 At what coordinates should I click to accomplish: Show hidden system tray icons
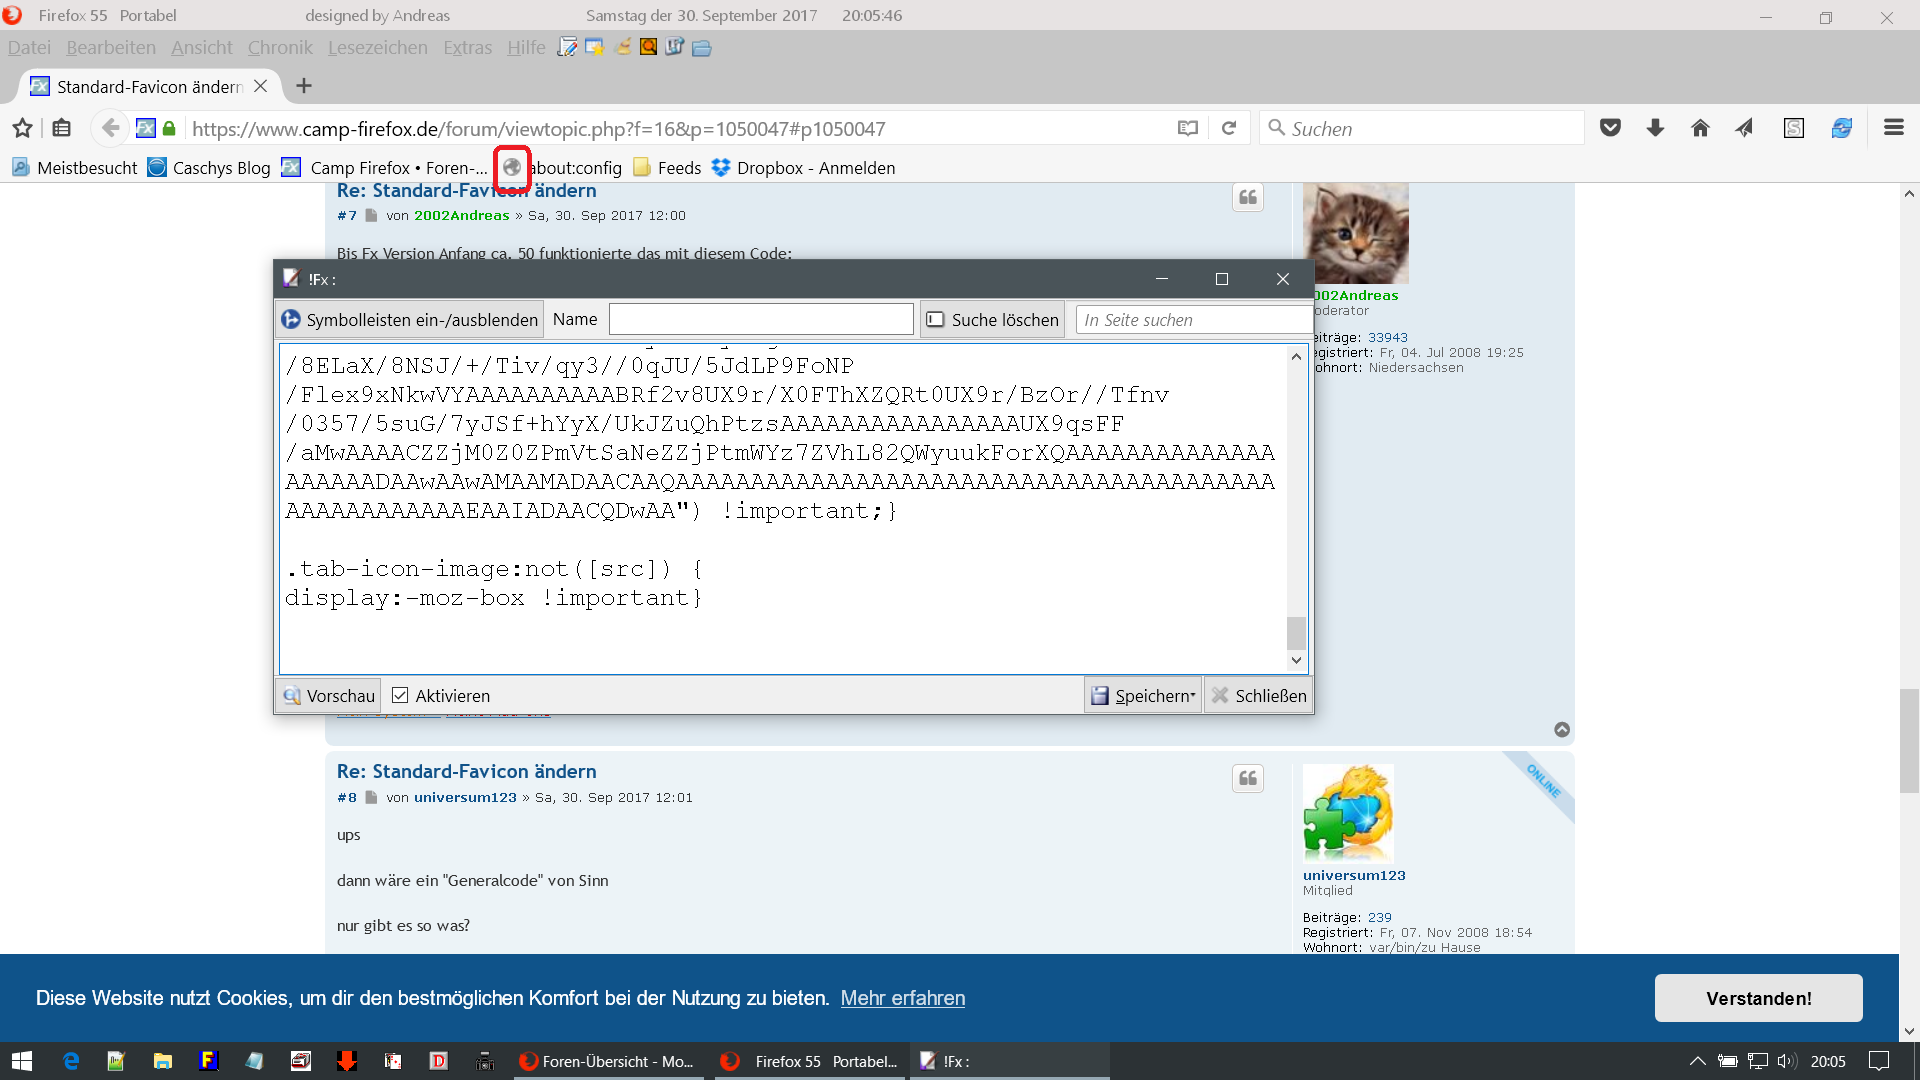click(x=1697, y=1061)
